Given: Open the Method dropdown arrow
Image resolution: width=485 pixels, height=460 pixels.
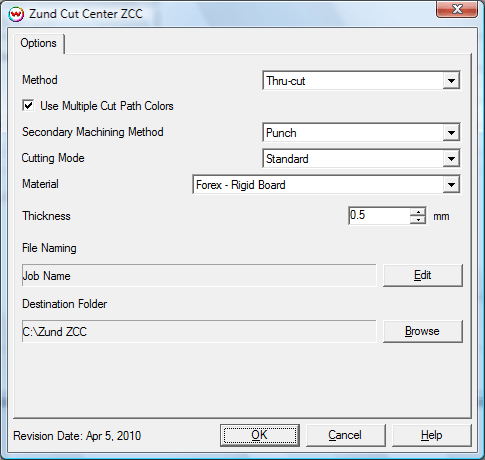Looking at the screenshot, I should [451, 80].
